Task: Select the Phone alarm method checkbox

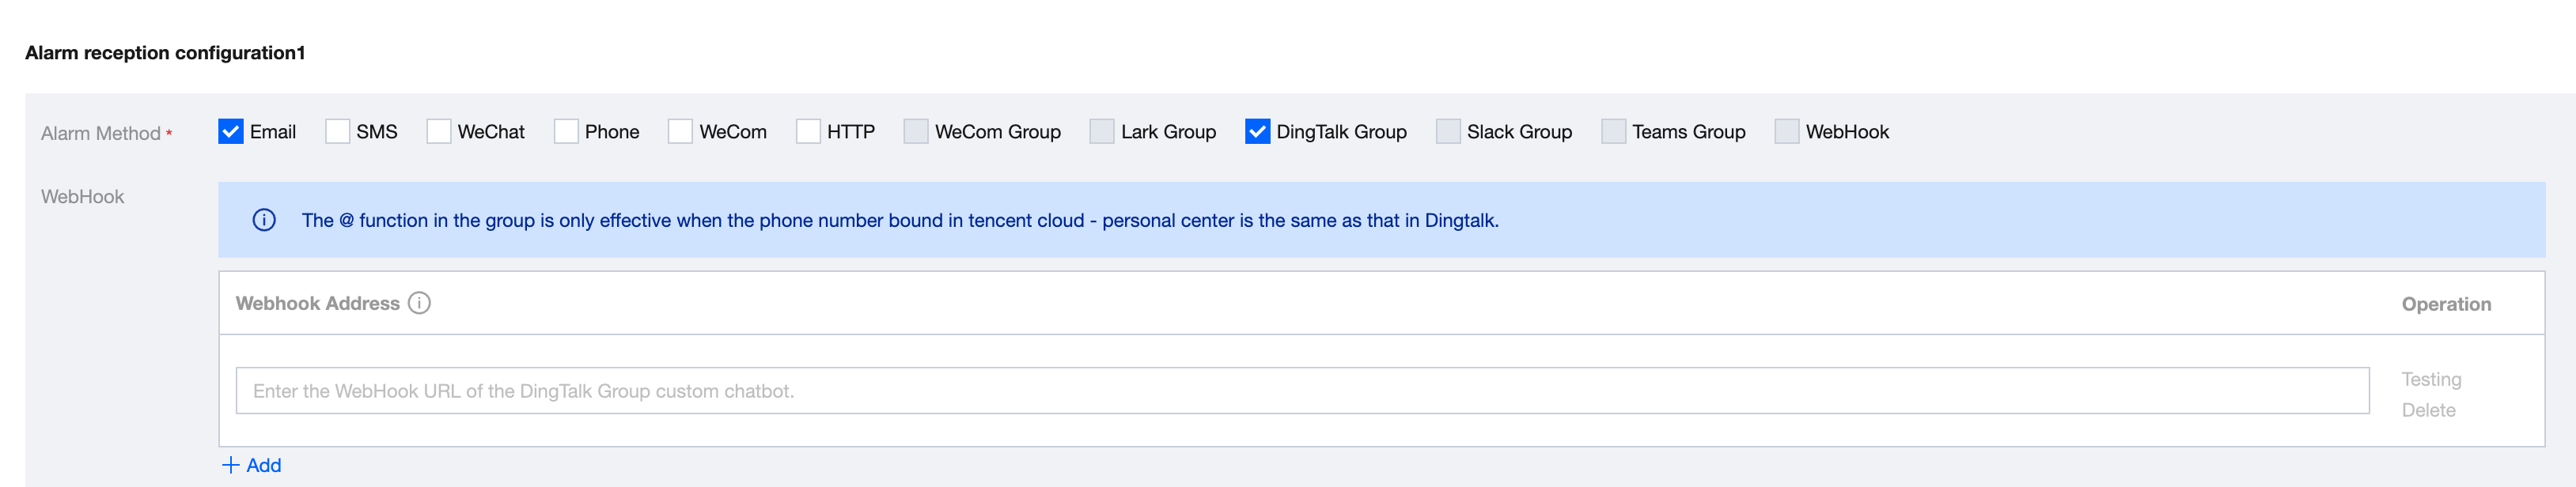Action: 566,132
